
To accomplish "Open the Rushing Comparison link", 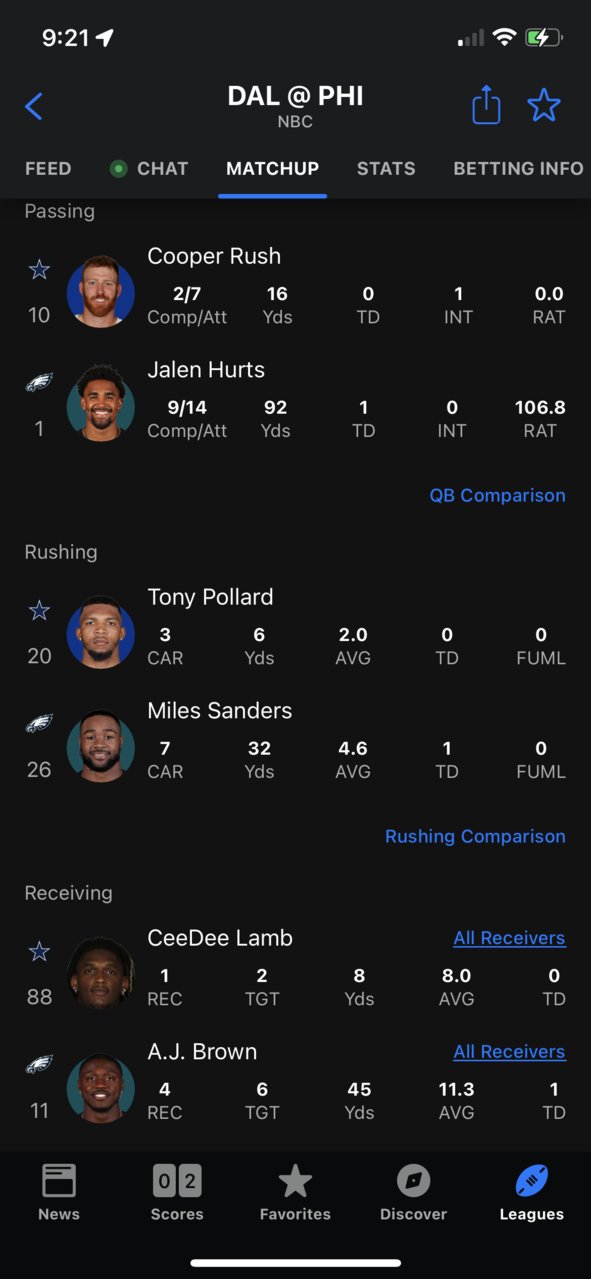I will tap(475, 836).
